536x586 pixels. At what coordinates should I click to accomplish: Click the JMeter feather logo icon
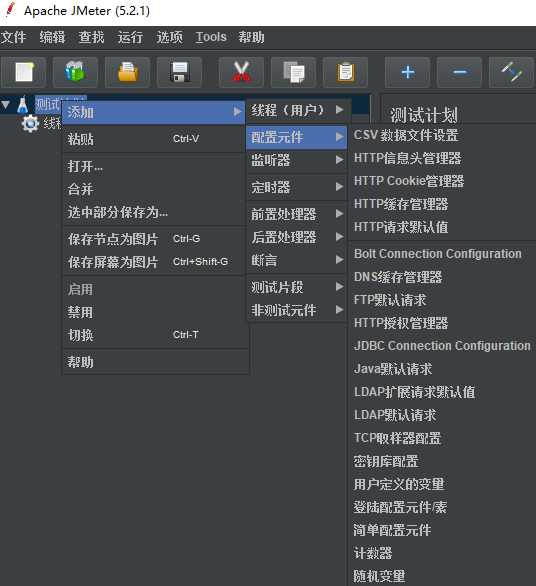(10, 10)
